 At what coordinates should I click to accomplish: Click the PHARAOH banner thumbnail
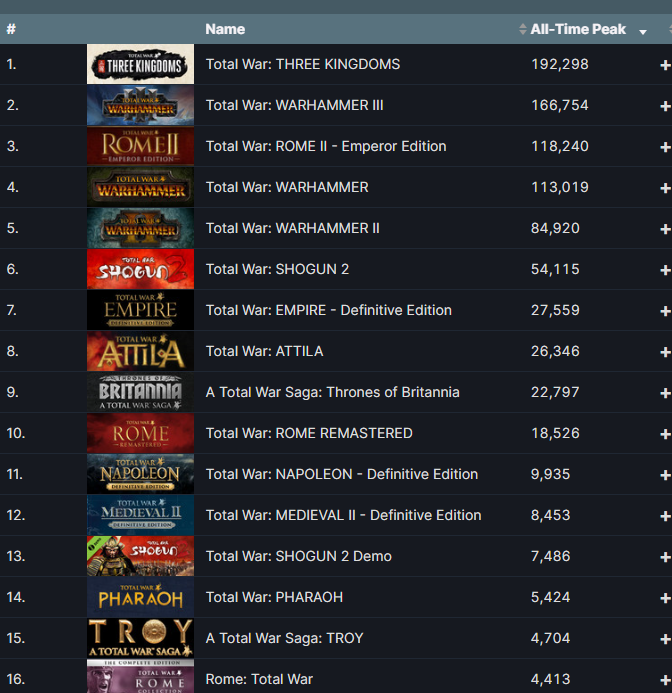click(x=141, y=597)
